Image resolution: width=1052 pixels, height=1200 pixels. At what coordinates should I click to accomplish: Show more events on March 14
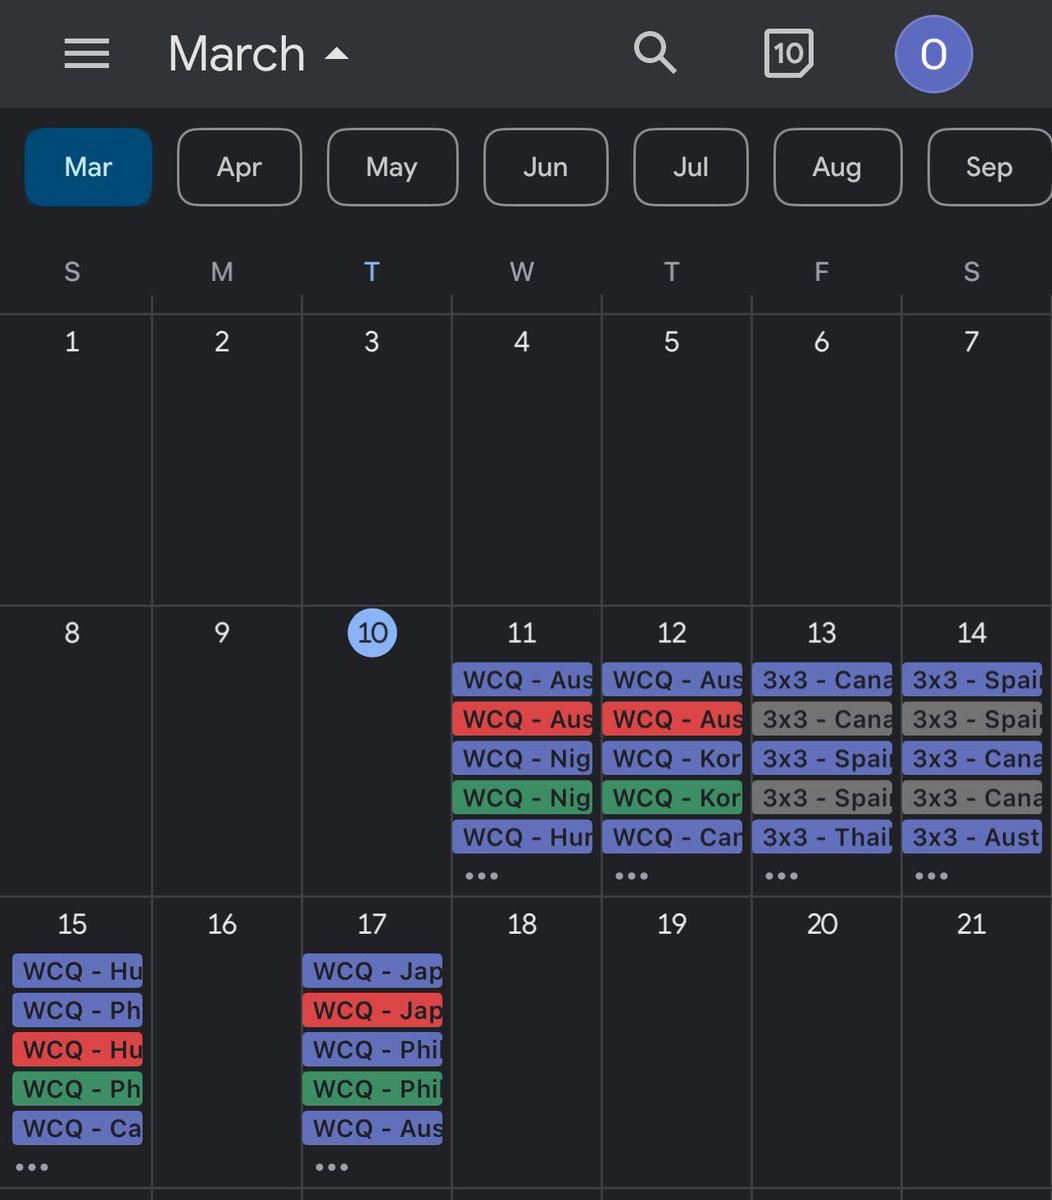tap(931, 876)
